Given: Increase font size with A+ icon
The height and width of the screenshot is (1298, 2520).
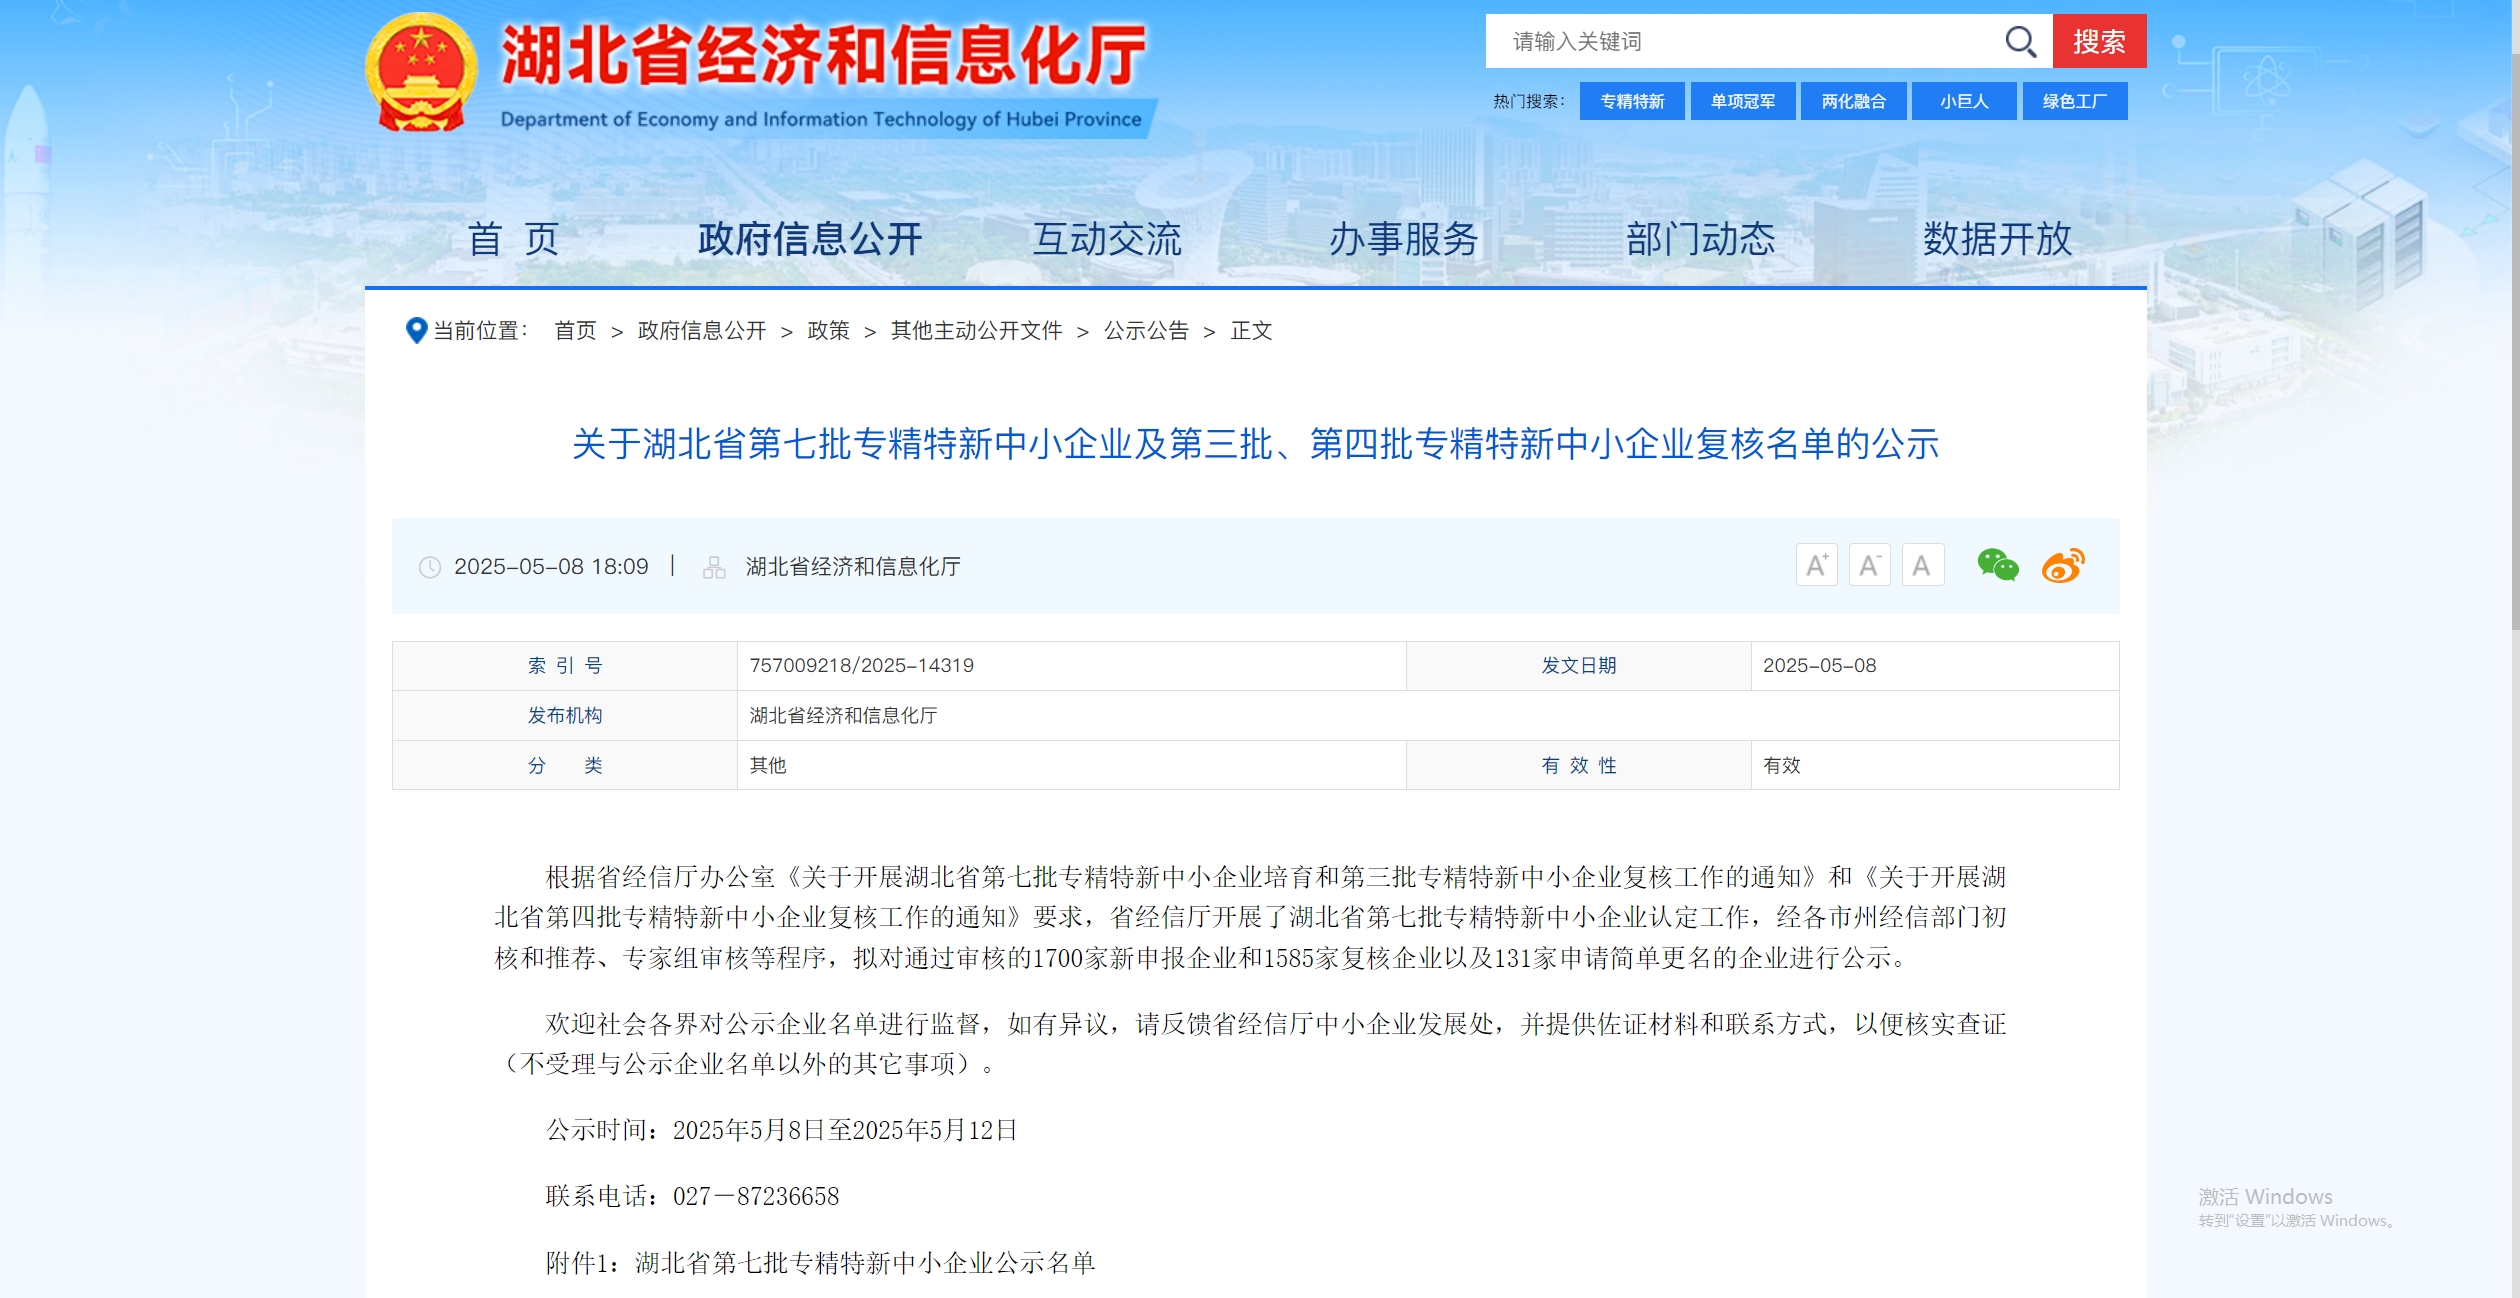Looking at the screenshot, I should tap(1816, 566).
